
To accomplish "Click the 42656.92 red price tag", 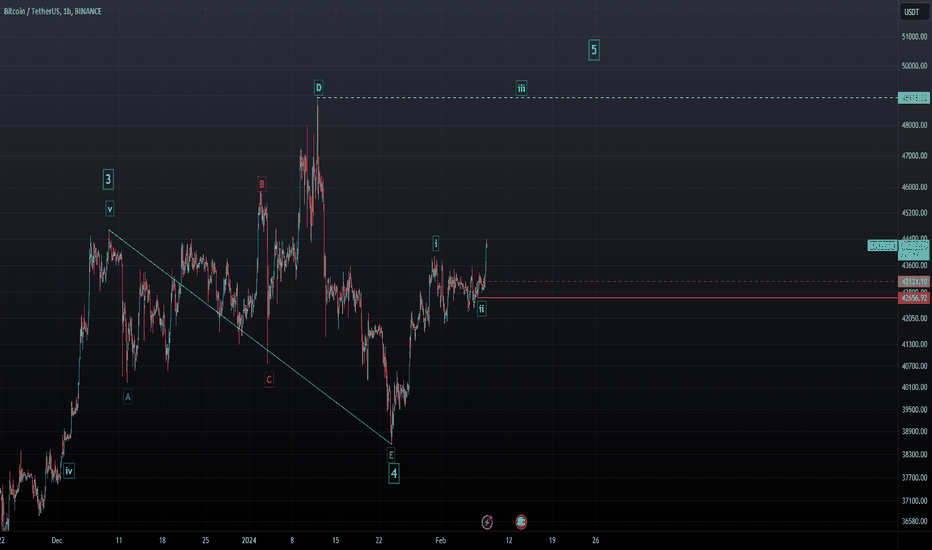I will tap(914, 298).
